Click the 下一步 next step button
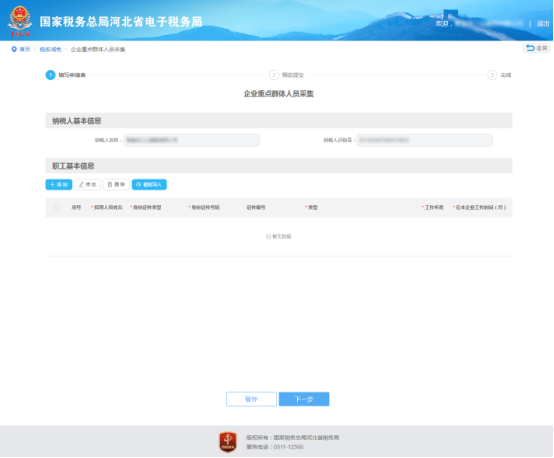Image resolution: width=554 pixels, height=458 pixels. pyautogui.click(x=304, y=399)
